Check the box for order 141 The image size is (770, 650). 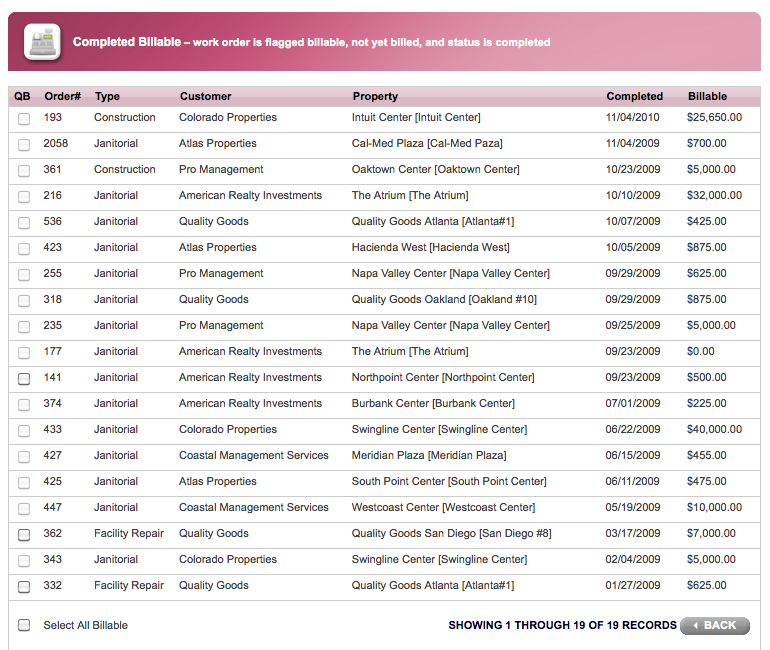(x=24, y=379)
